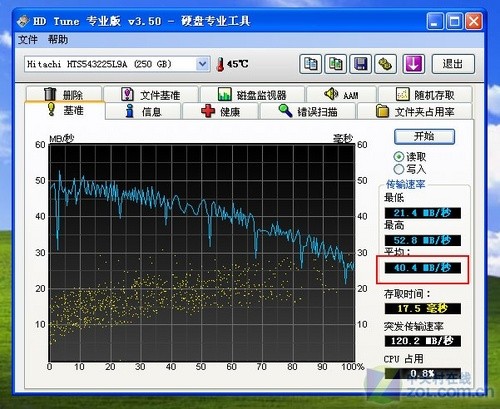500x409 pixels.
Task: Click the benchmark graph area
Action: pos(202,252)
